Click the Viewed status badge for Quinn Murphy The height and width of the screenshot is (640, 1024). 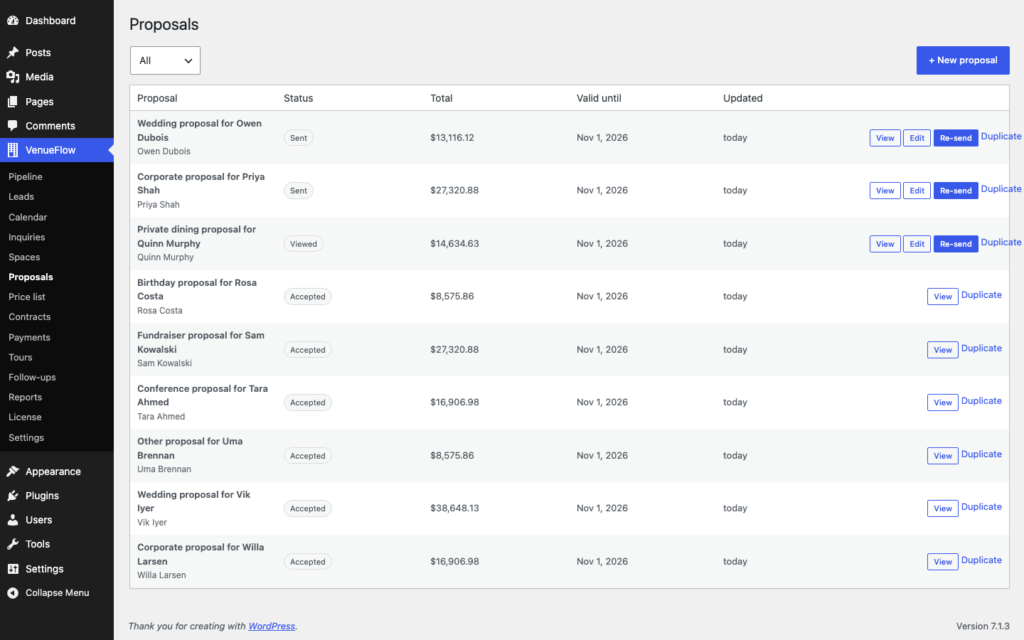click(304, 244)
